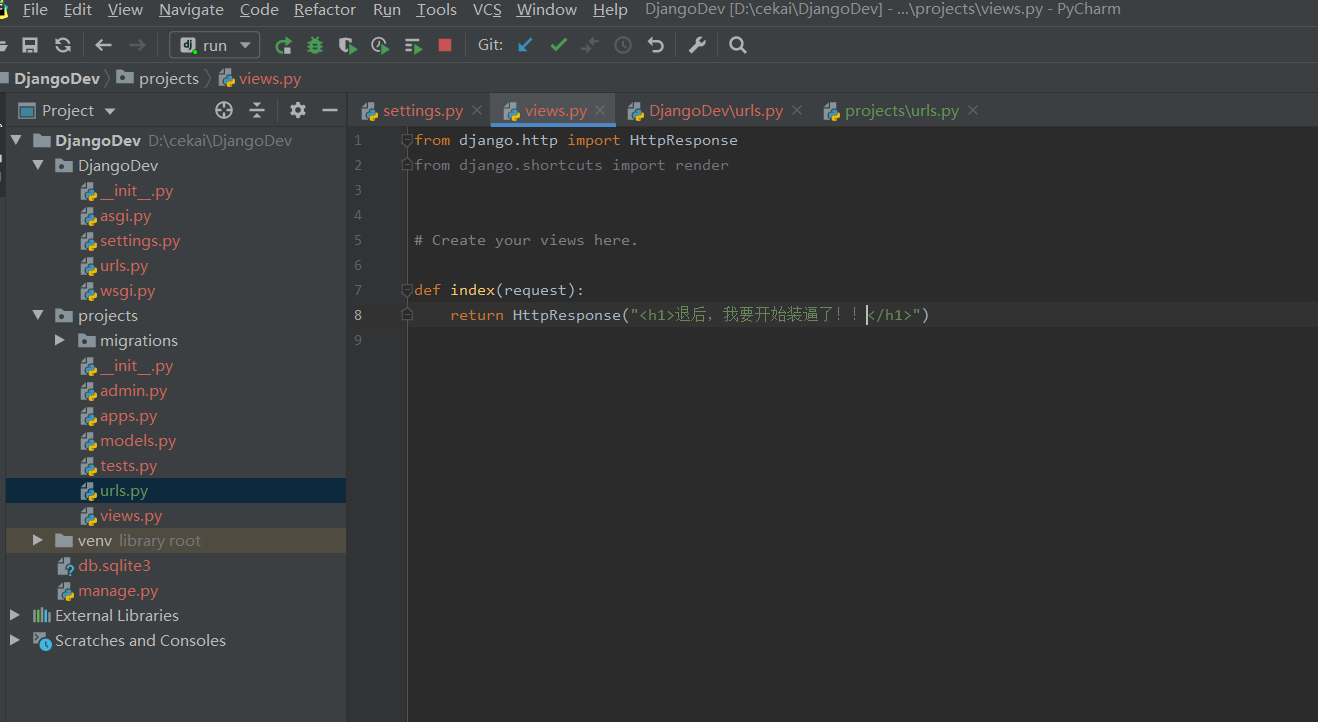Select manage.py in the project tree
The height and width of the screenshot is (722, 1318).
point(118,591)
